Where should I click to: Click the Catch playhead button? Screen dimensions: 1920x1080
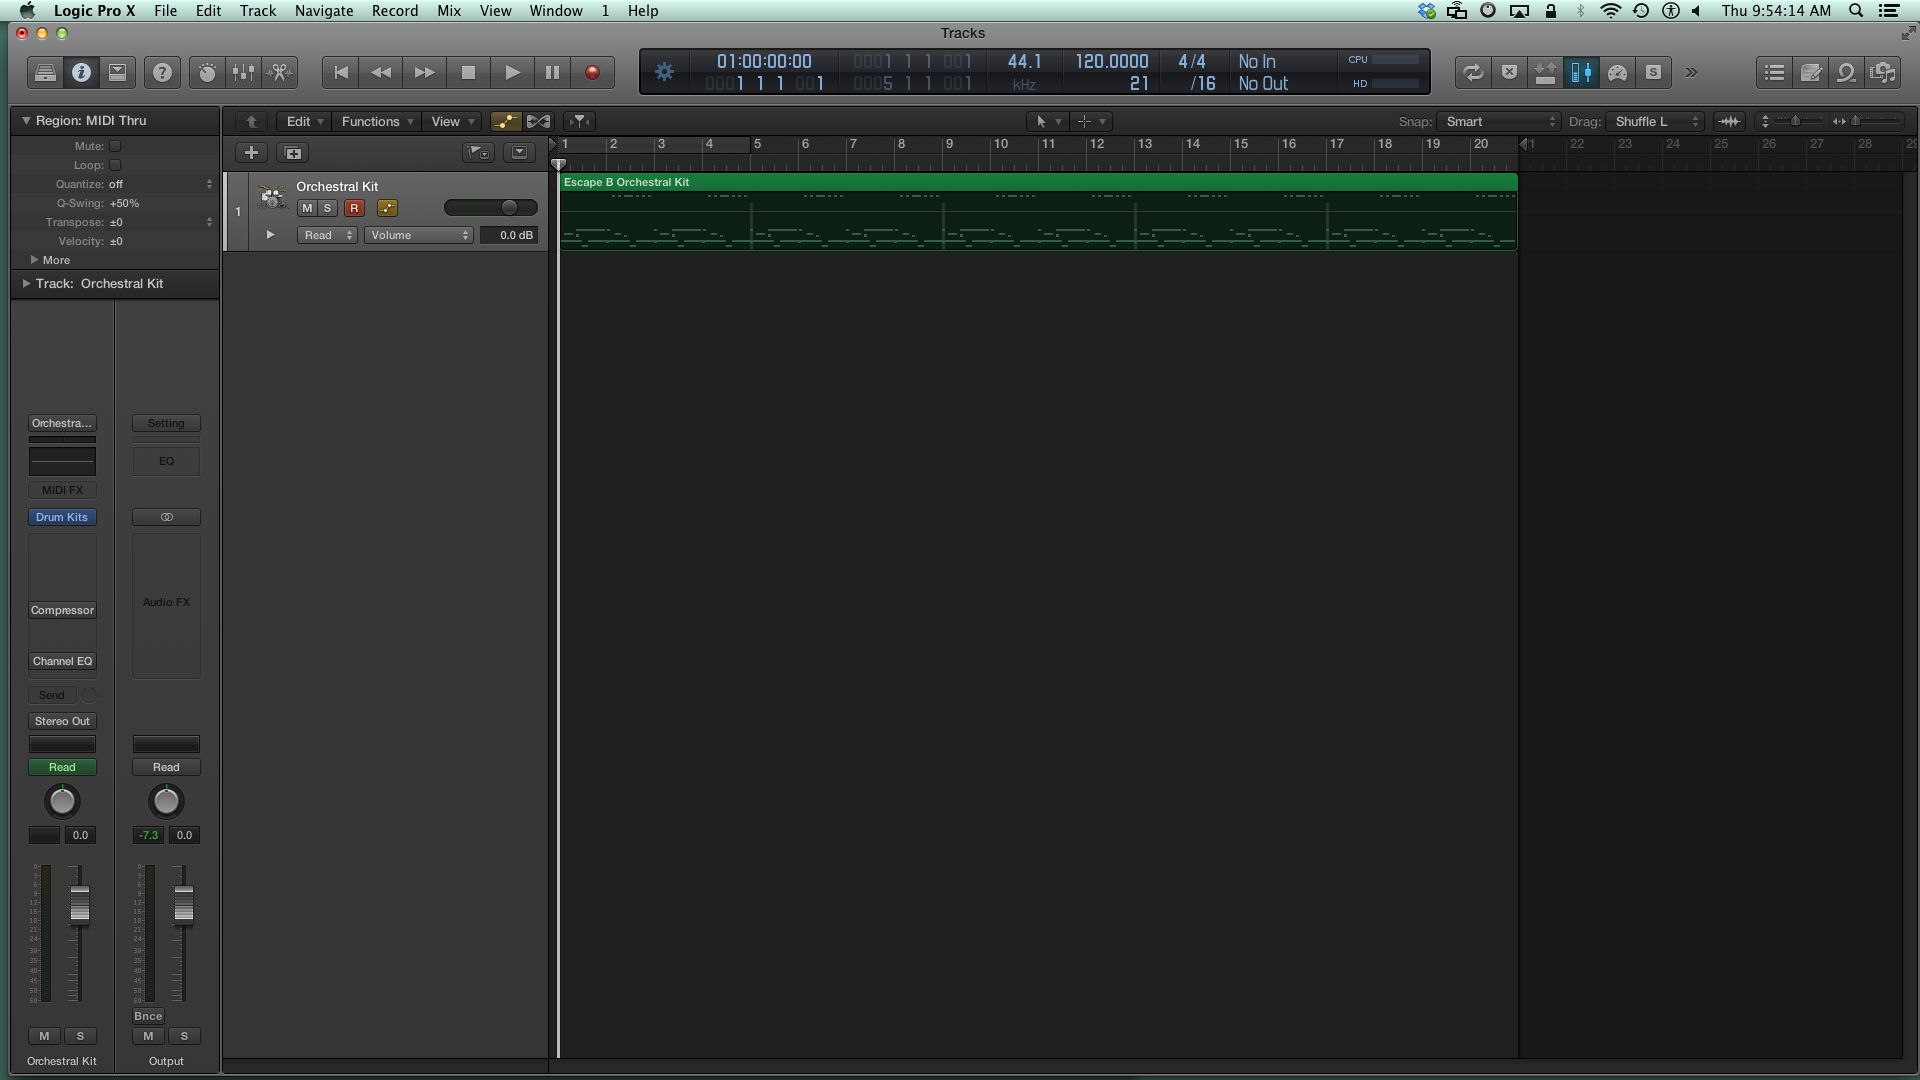click(579, 121)
